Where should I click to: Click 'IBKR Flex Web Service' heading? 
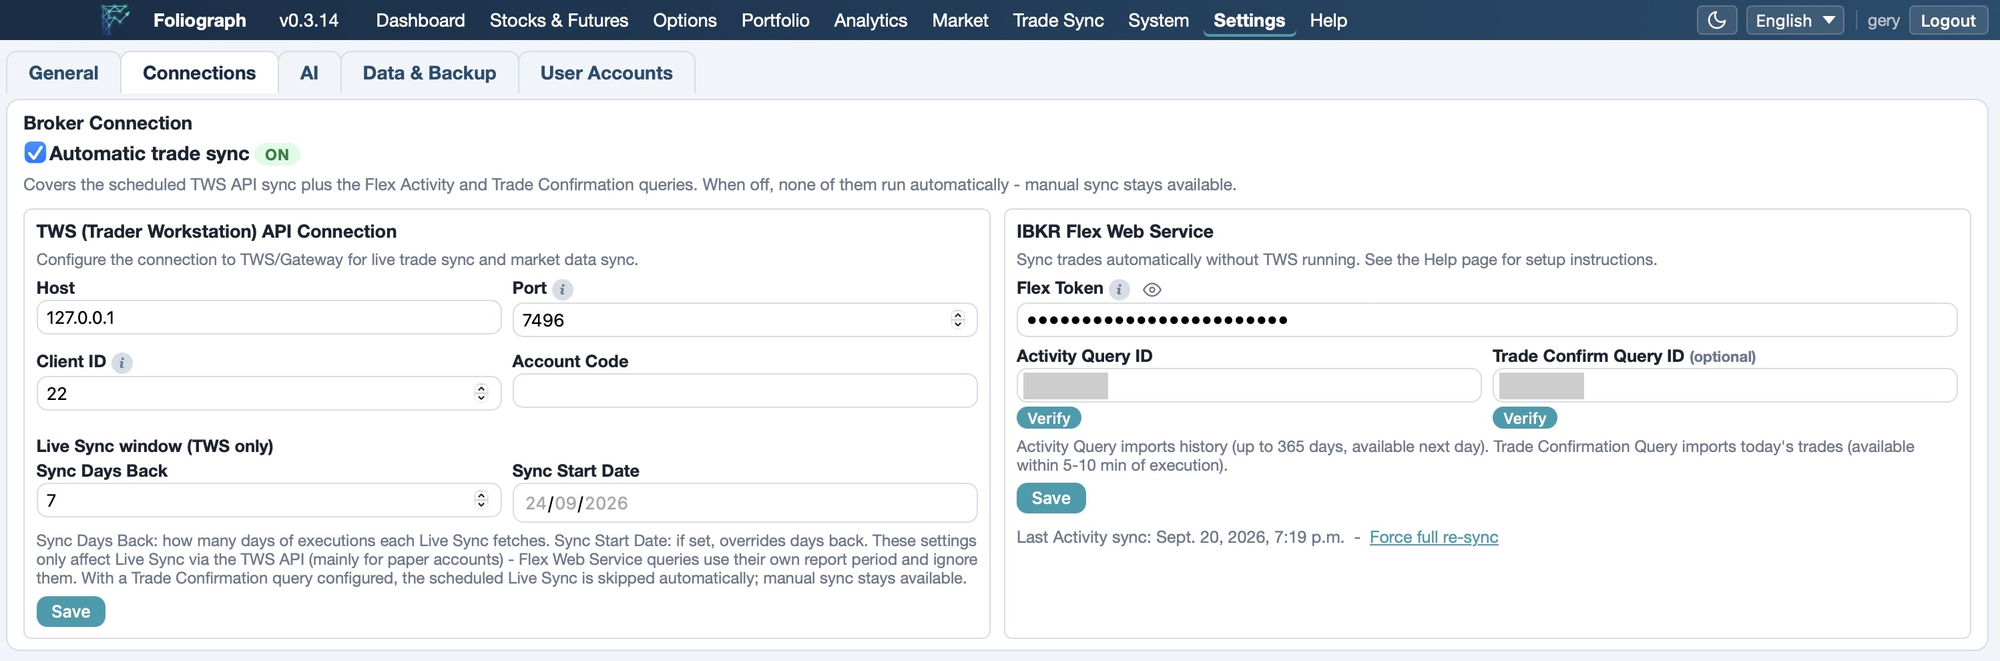pos(1115,231)
